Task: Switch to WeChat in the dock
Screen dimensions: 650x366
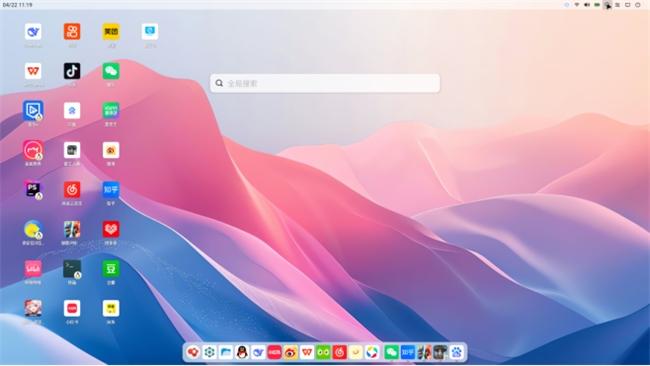Action: (391, 352)
